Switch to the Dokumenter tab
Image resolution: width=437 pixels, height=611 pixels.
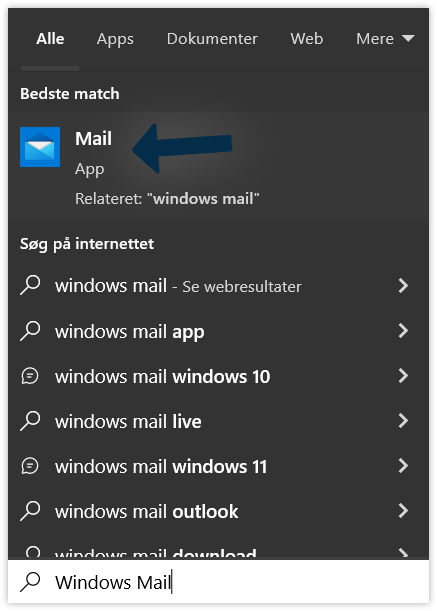point(212,39)
